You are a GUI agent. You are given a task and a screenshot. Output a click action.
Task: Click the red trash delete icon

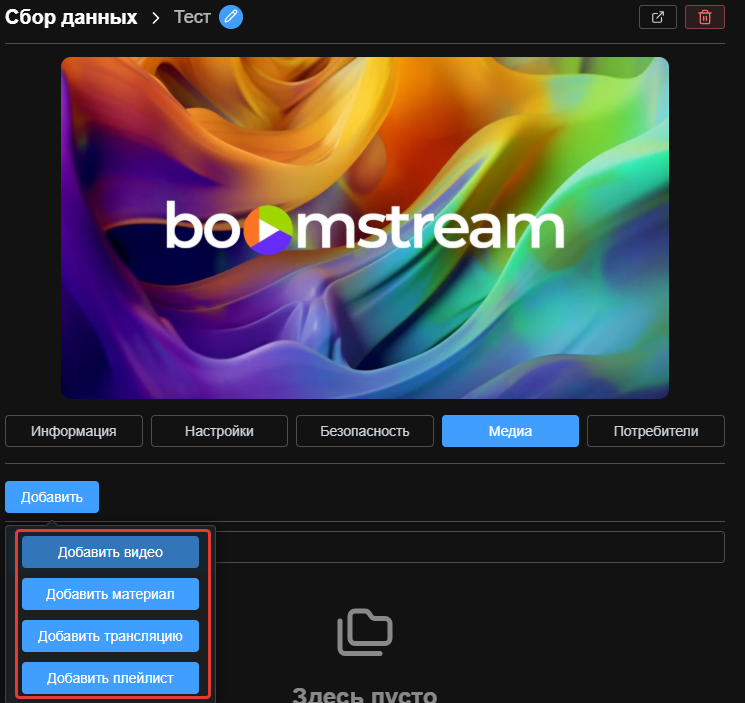[x=705, y=17]
